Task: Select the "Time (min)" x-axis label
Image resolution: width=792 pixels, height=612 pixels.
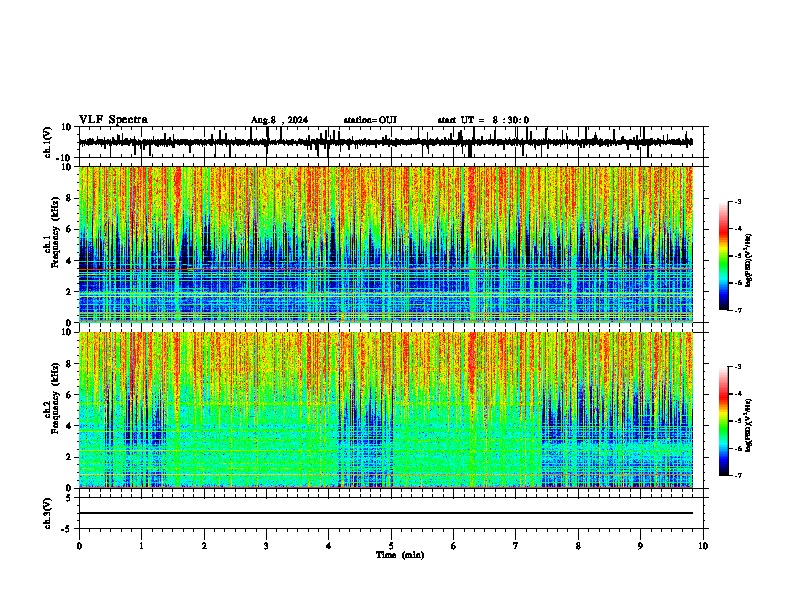Action: (400, 555)
